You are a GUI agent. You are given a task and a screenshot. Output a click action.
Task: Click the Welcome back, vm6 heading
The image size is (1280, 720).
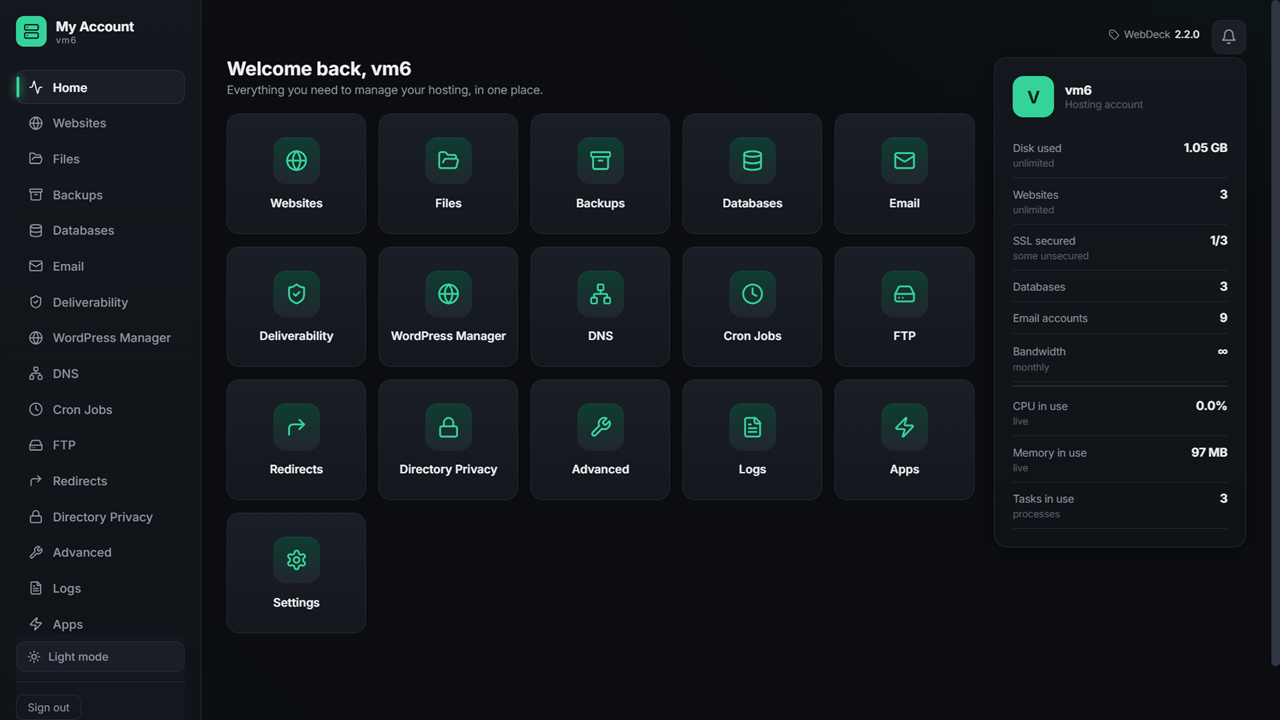click(x=319, y=69)
